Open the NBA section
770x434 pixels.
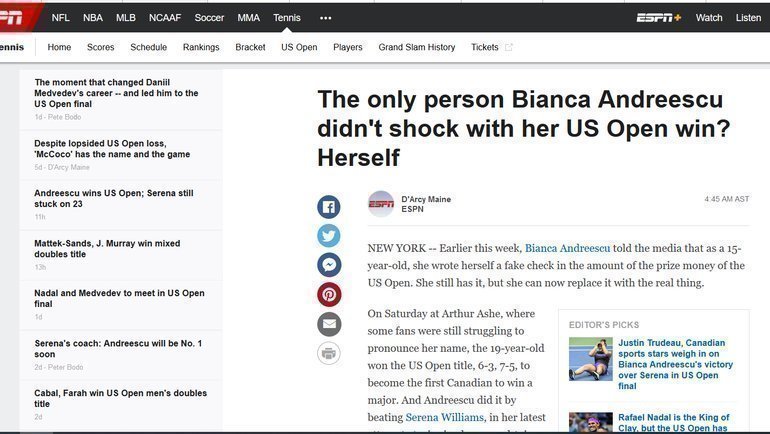point(93,18)
